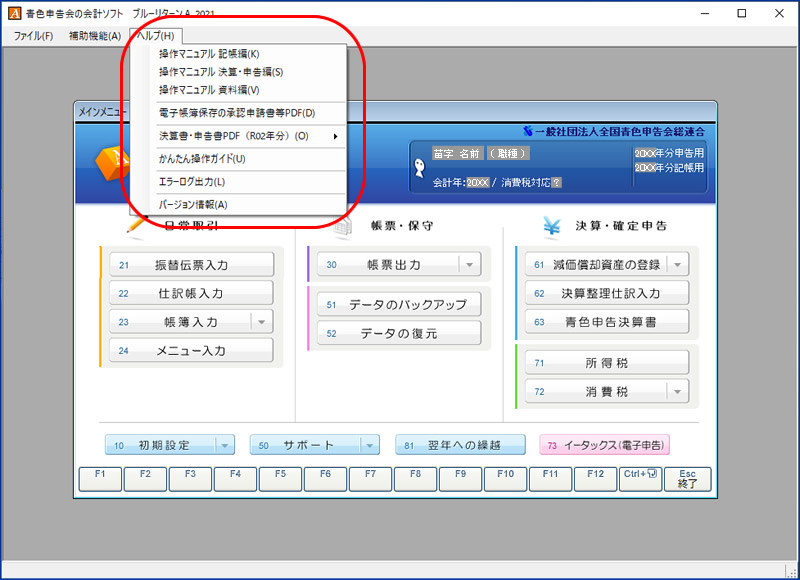Open データのバックアップ

[398, 304]
